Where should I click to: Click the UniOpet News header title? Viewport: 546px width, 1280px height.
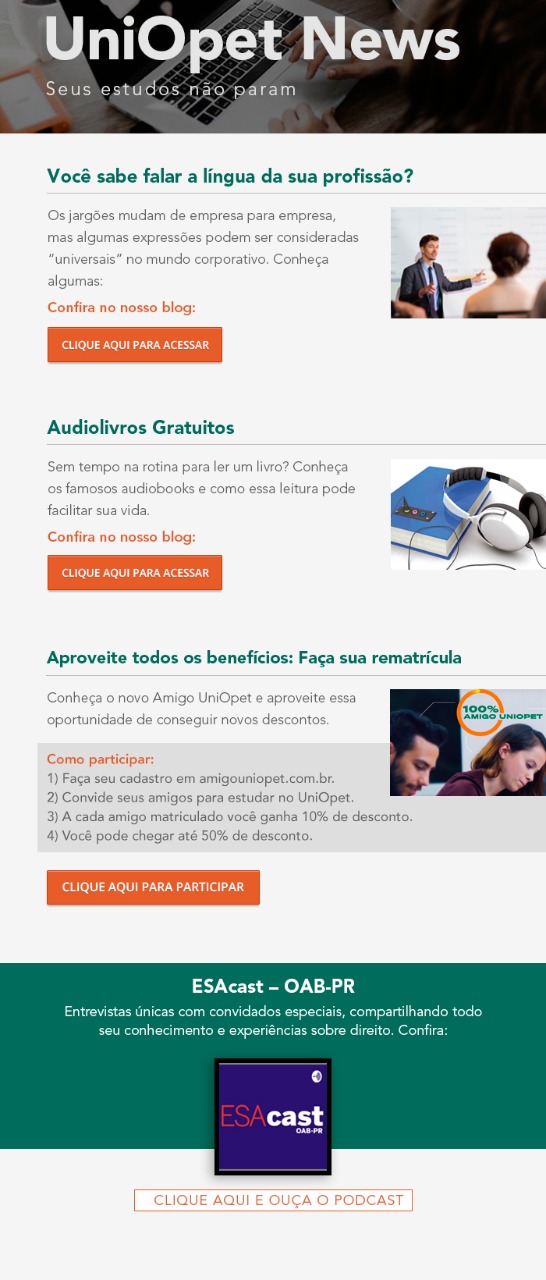253,40
